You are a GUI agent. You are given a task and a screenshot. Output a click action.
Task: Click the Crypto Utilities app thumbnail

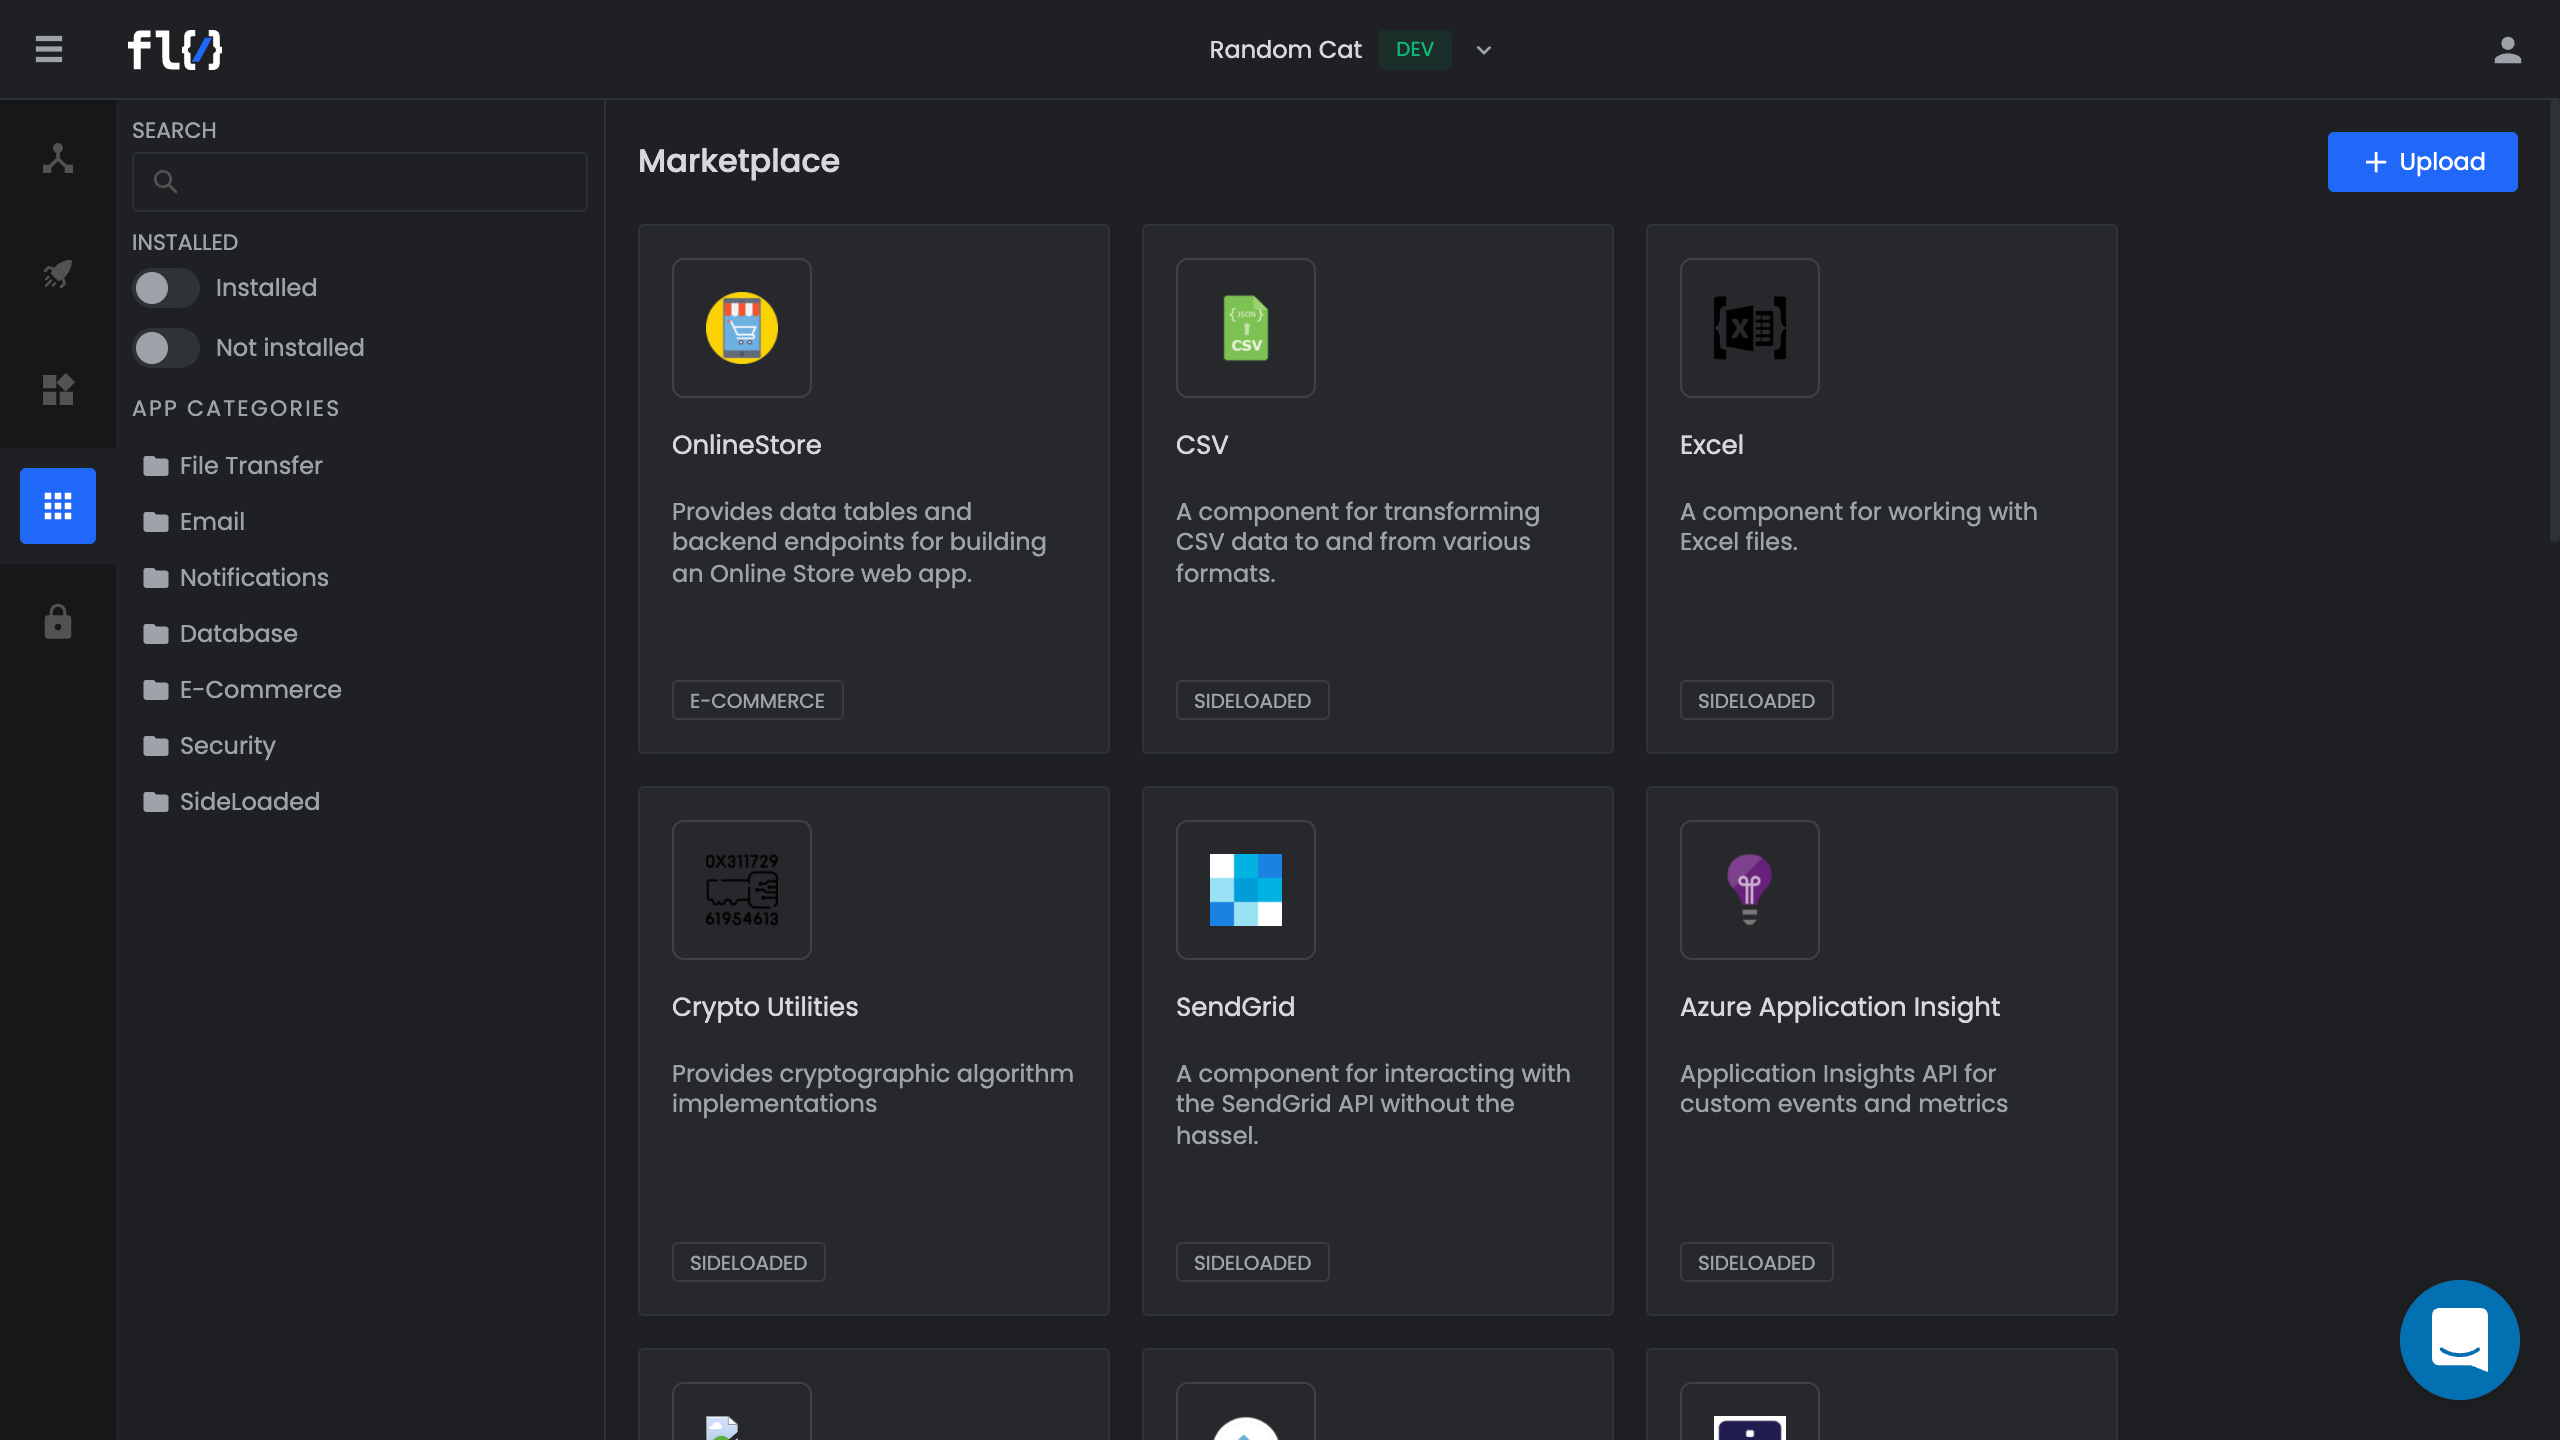741,890
